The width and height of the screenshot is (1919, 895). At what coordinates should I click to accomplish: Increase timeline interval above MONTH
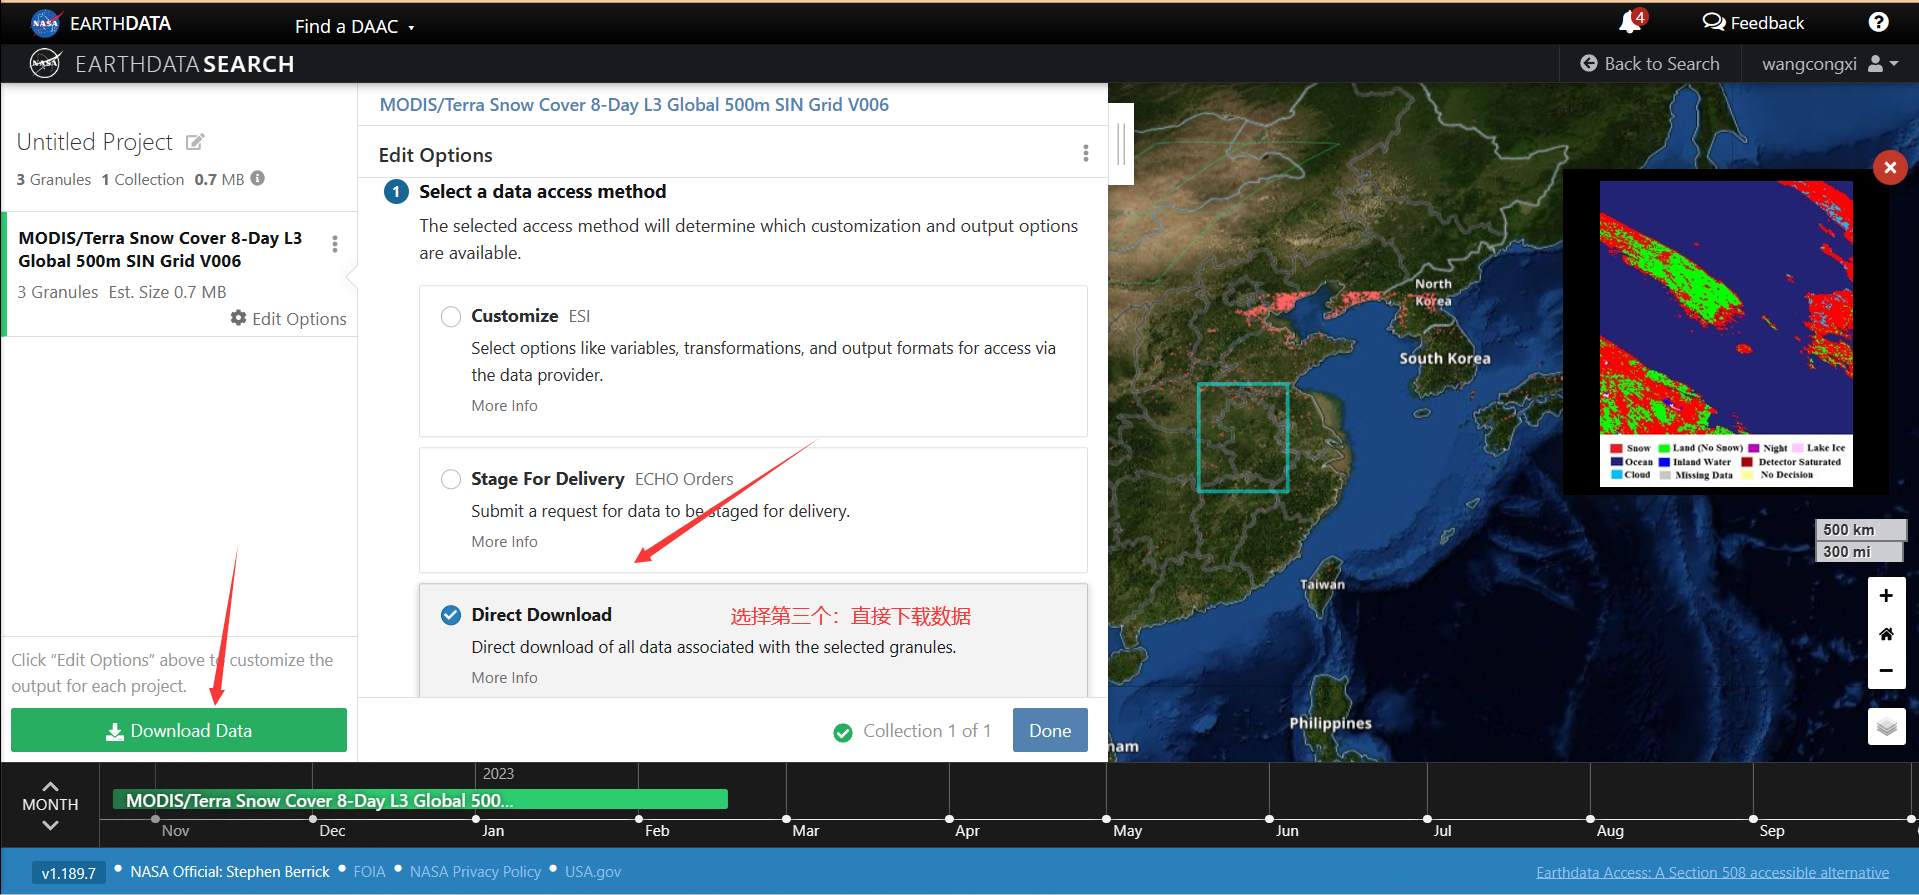(50, 786)
